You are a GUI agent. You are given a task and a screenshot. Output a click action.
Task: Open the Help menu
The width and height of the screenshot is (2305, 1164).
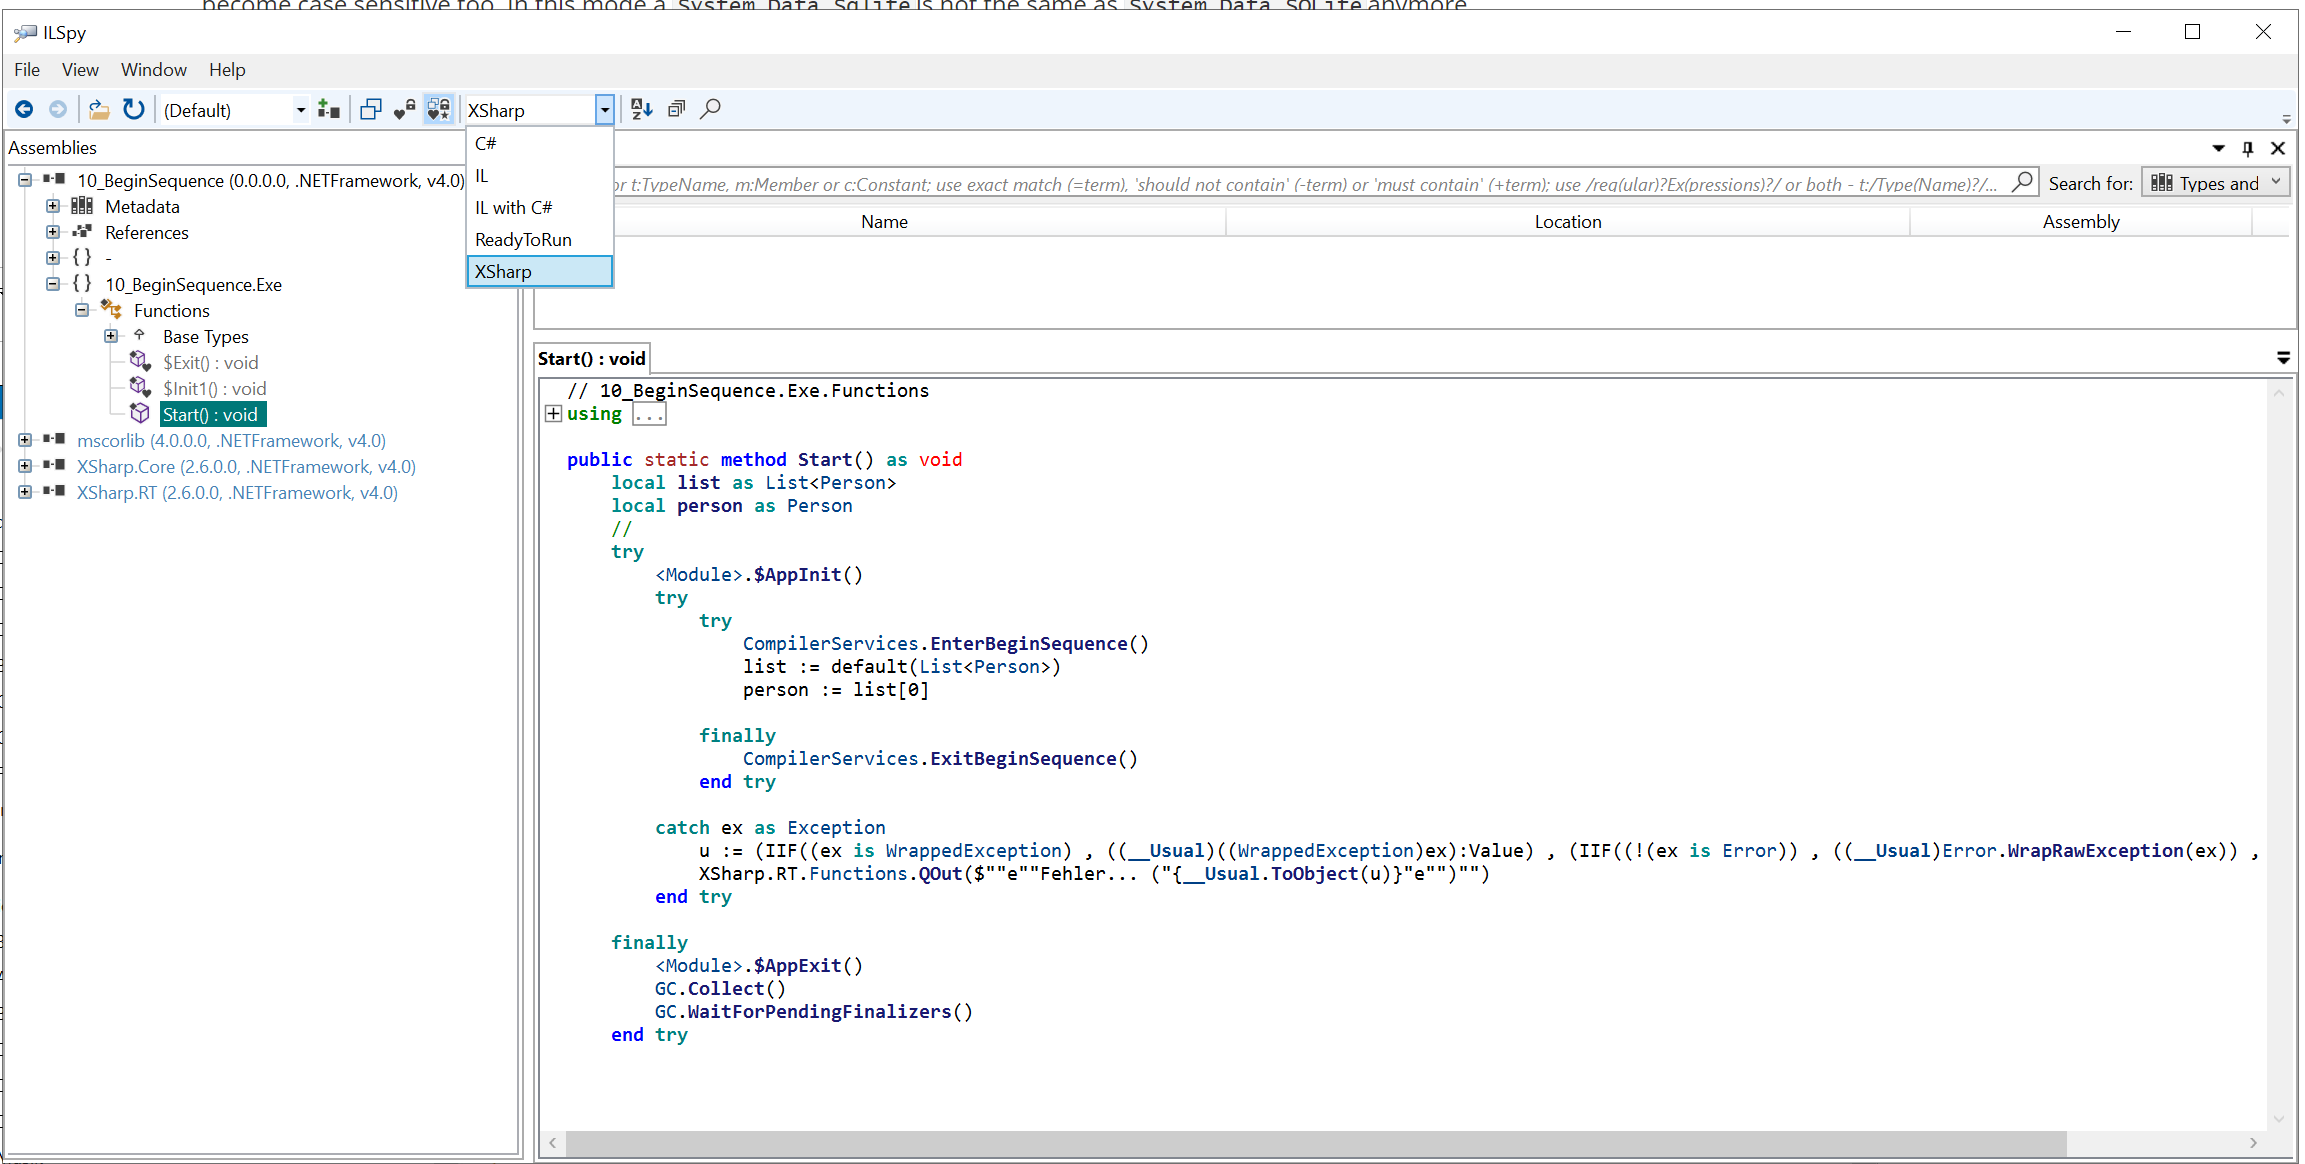227,70
